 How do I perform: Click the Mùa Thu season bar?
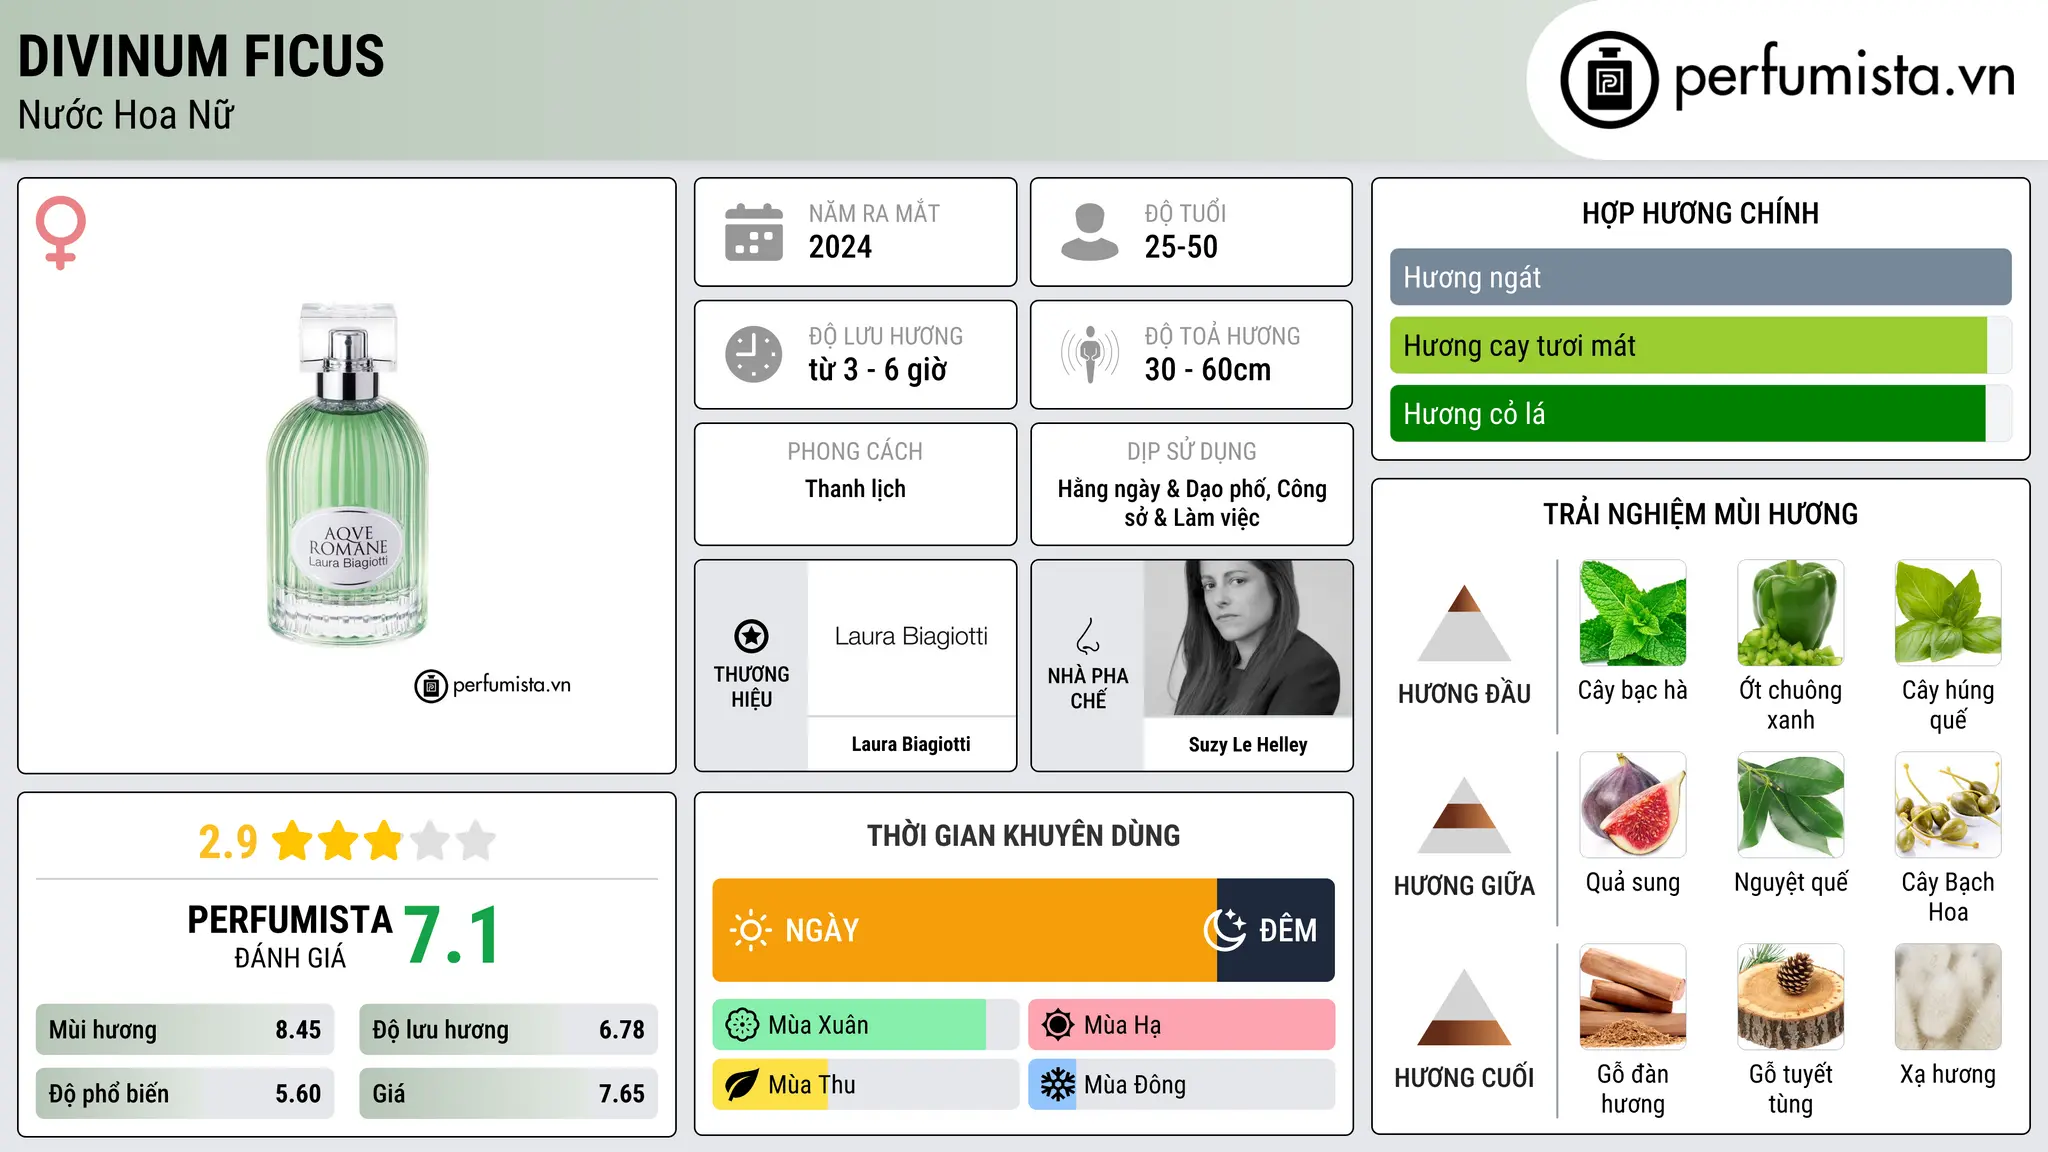pos(865,1085)
